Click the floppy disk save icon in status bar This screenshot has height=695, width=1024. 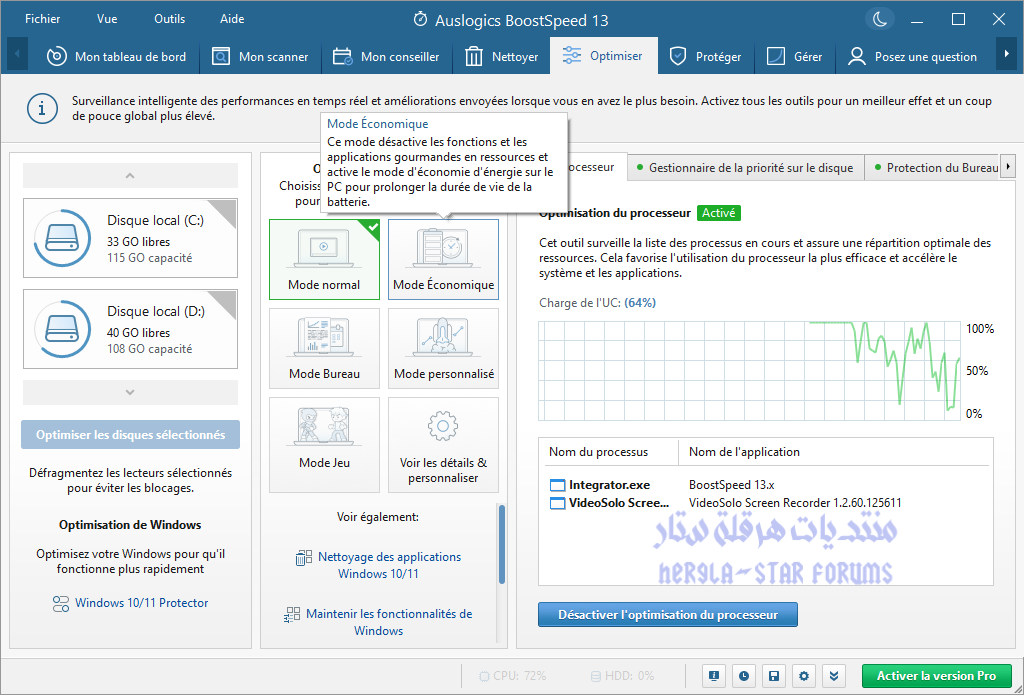[x=774, y=675]
